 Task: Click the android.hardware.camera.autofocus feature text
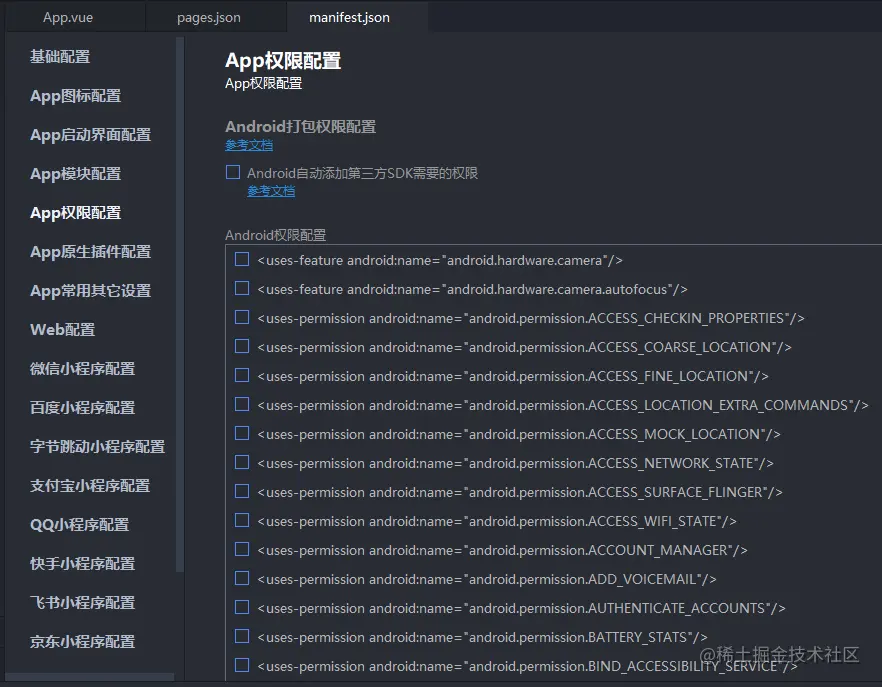coord(472,289)
